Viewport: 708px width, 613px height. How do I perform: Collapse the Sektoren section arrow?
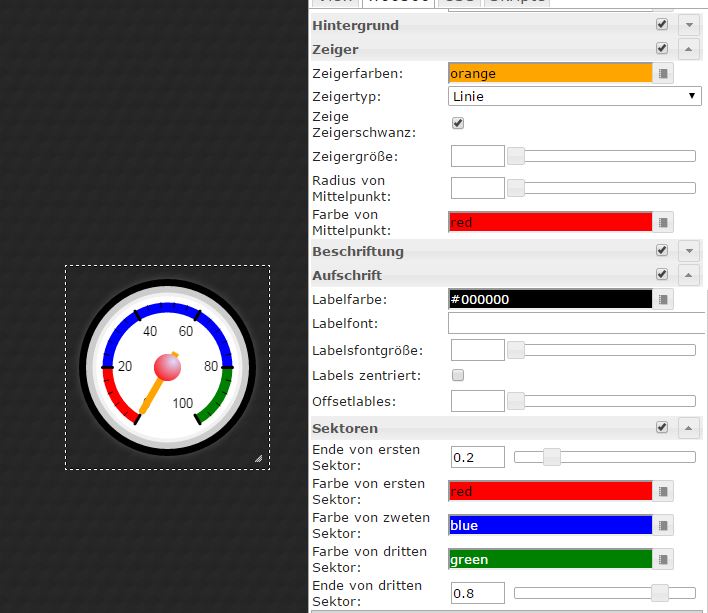689,428
